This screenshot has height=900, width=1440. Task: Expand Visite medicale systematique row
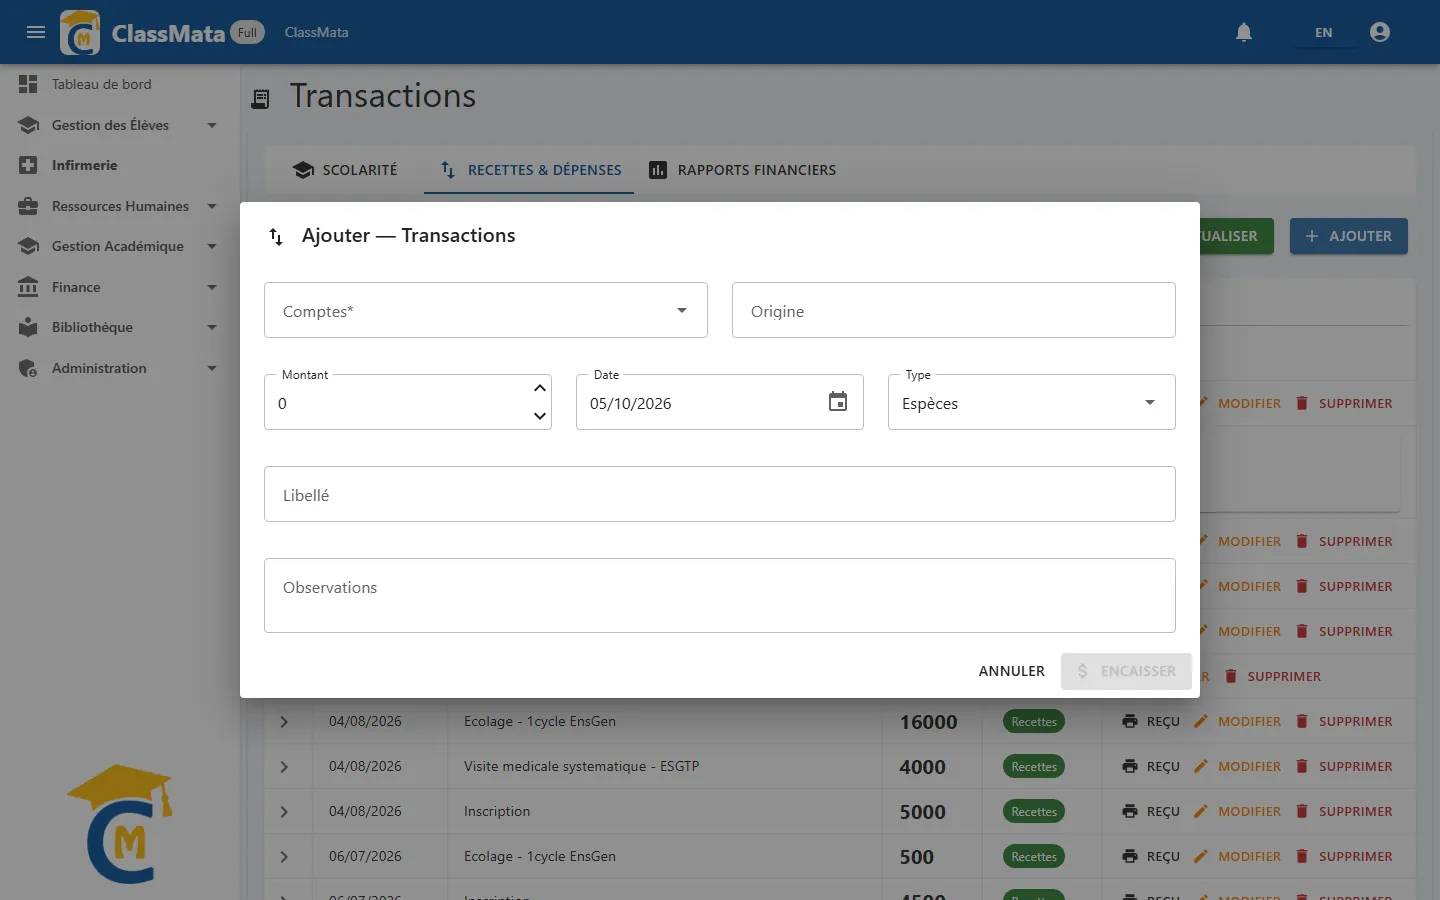tap(284, 767)
